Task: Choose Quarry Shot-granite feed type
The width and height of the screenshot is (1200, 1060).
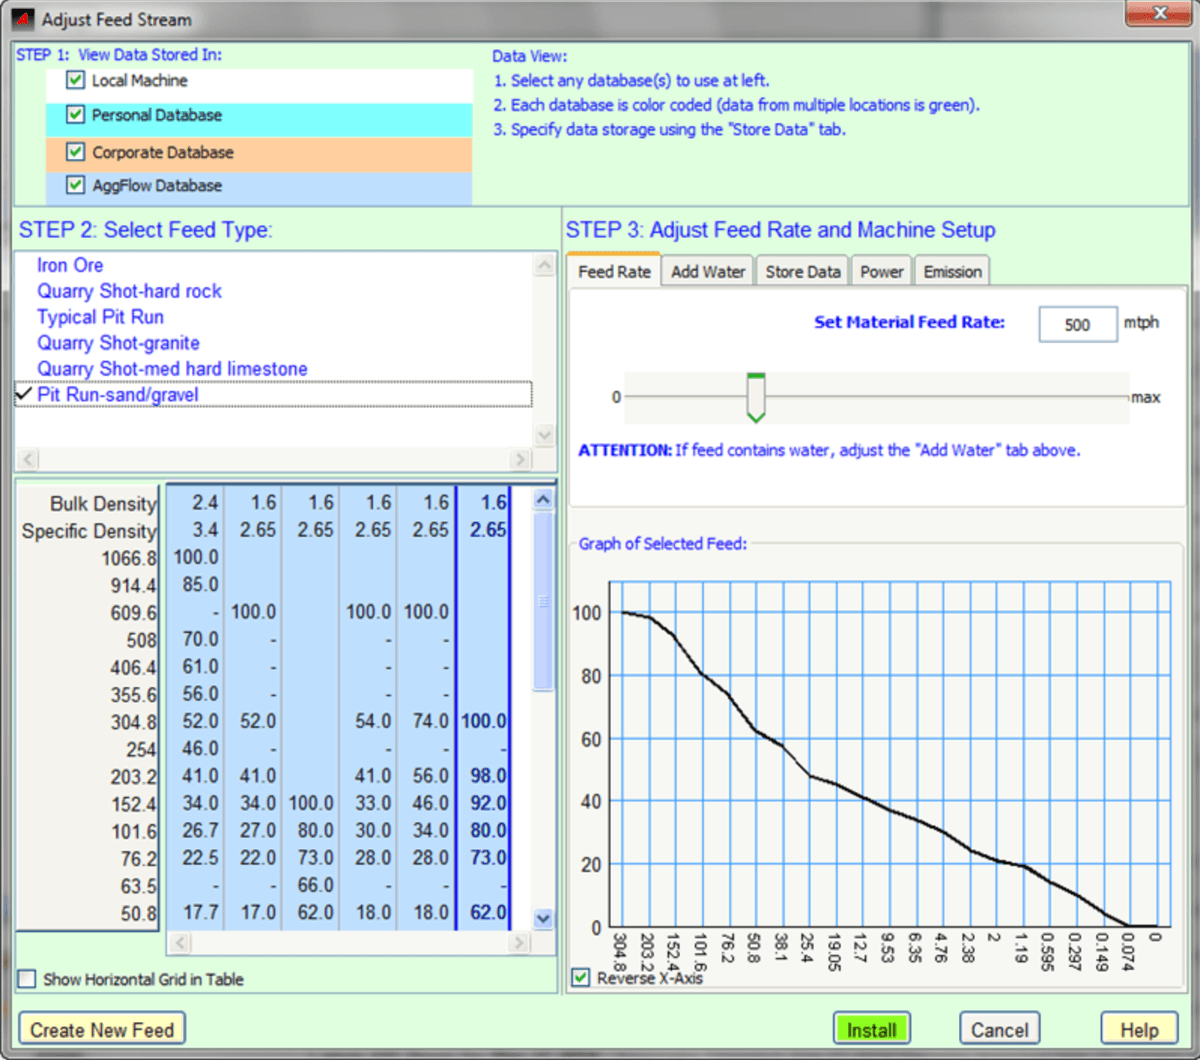Action: pos(118,343)
